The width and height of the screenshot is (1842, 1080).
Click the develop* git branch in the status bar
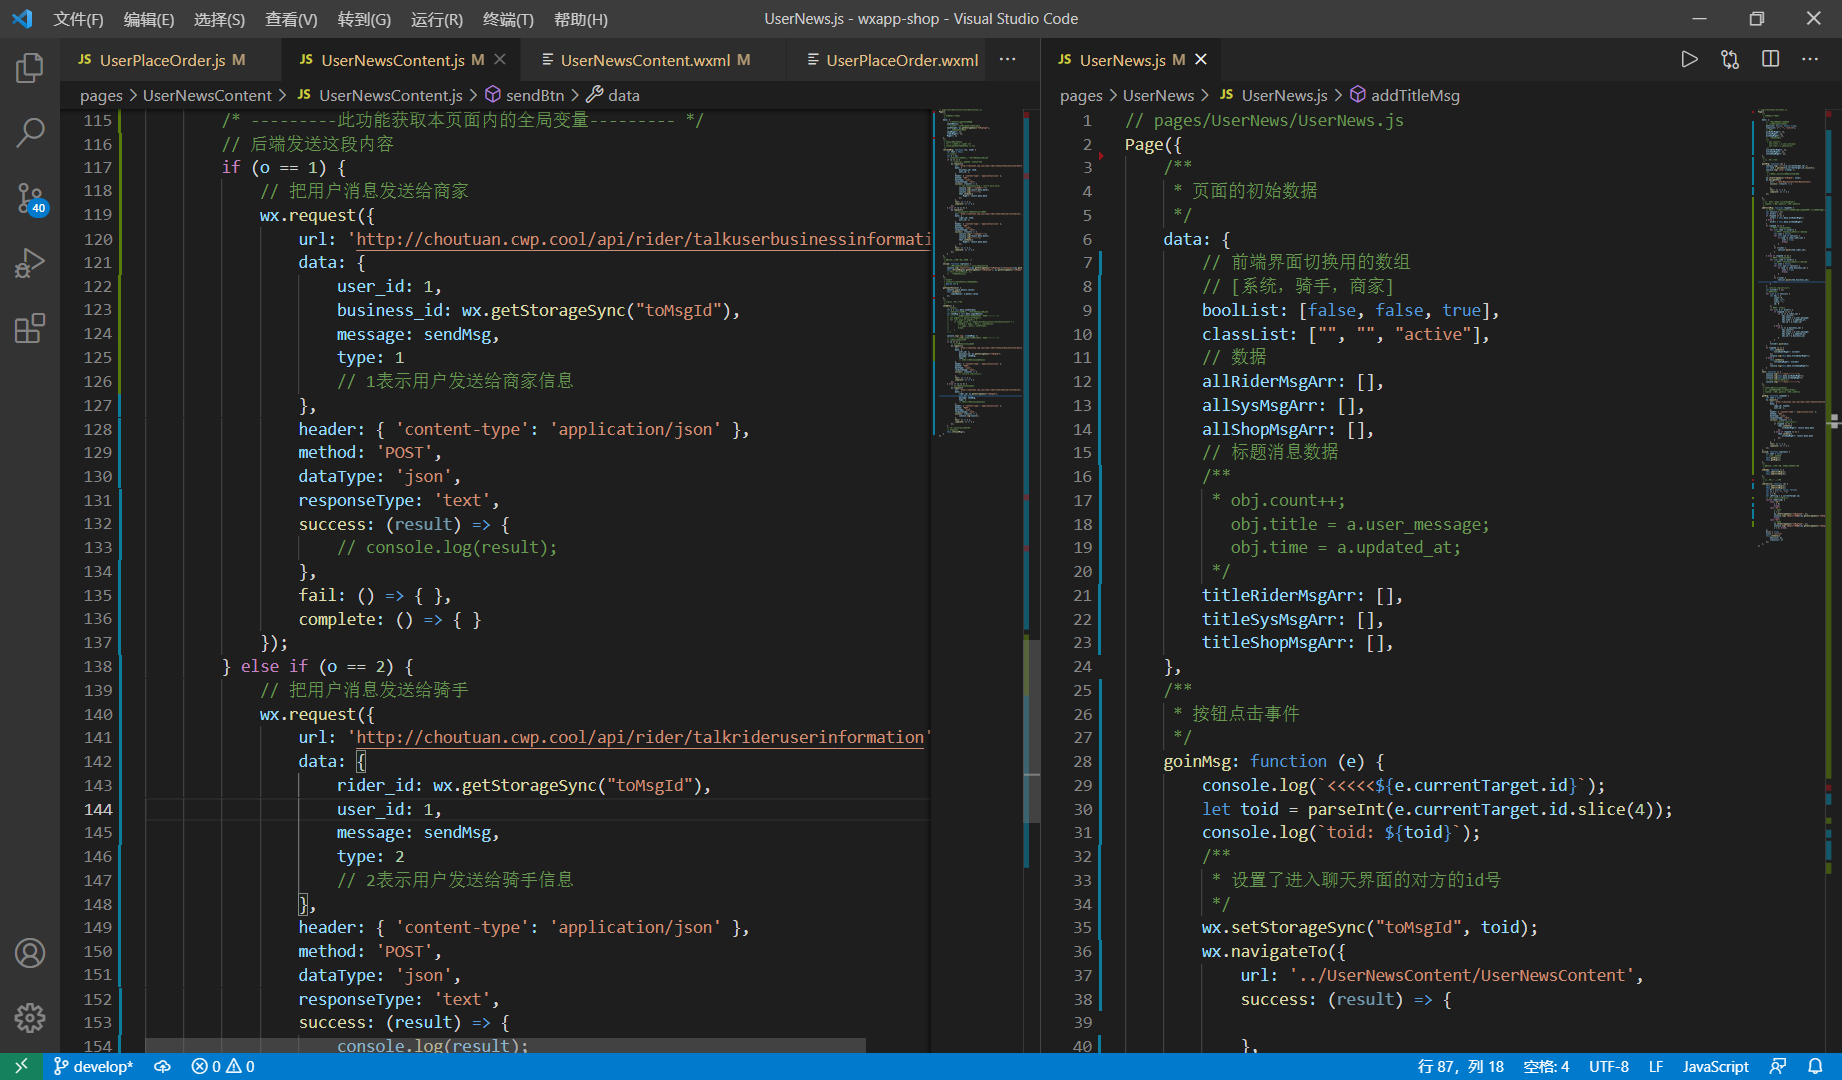(93, 1067)
